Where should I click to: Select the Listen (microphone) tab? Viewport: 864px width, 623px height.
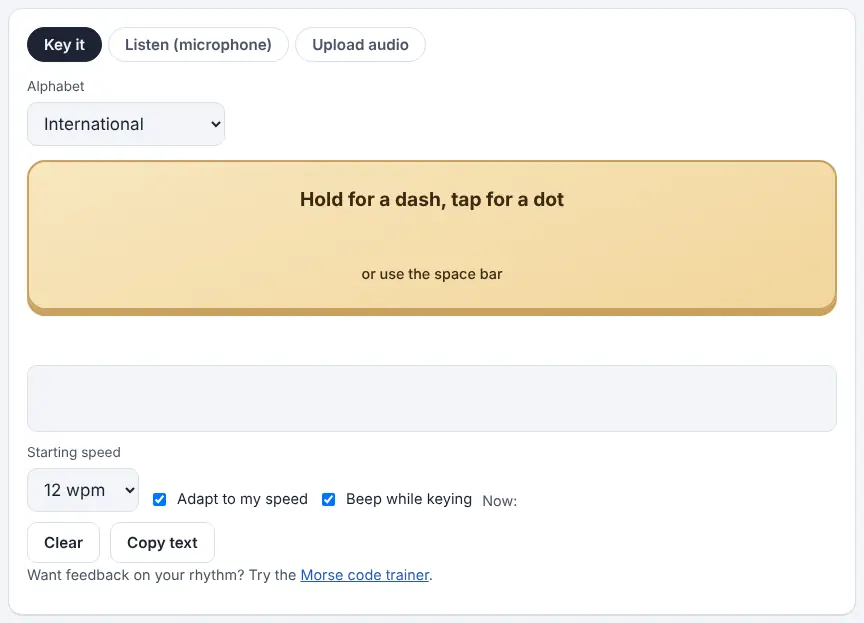pyautogui.click(x=198, y=45)
